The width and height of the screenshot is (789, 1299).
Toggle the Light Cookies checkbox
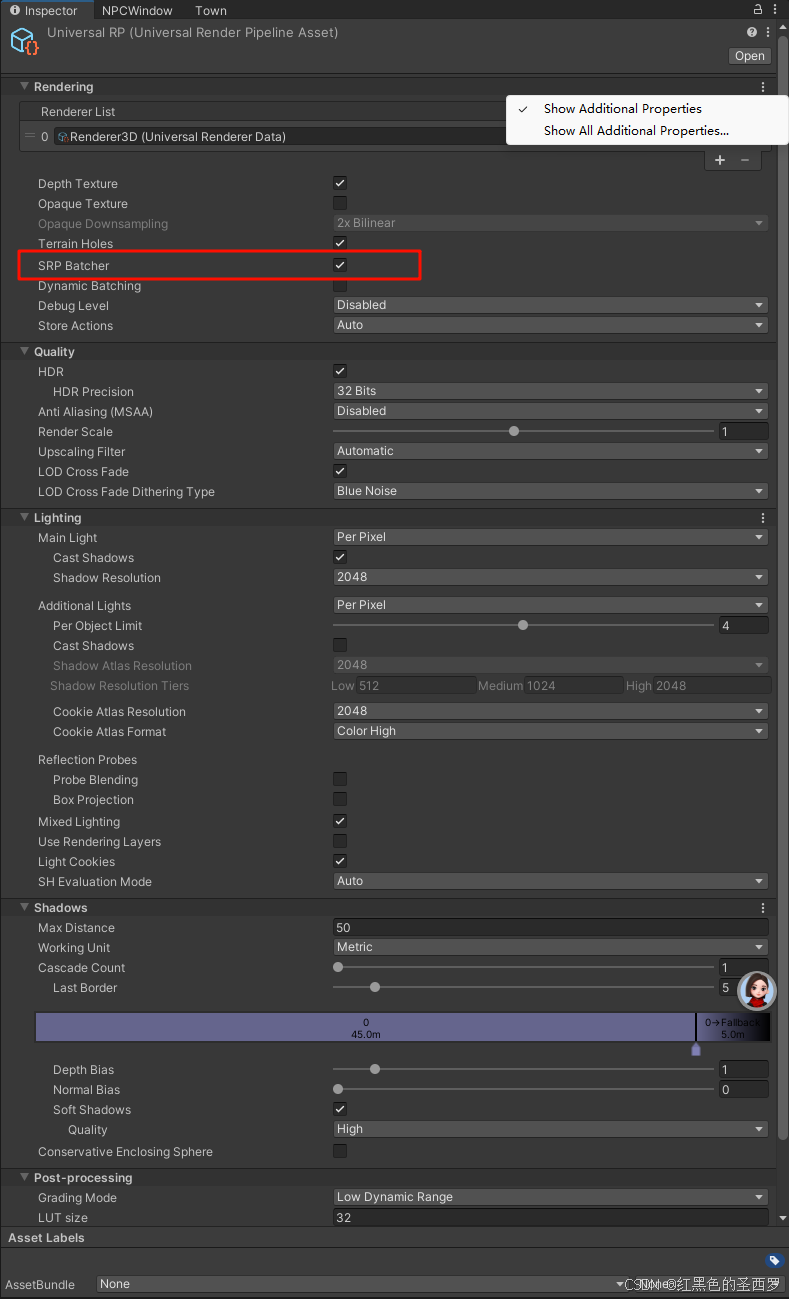pos(340,861)
